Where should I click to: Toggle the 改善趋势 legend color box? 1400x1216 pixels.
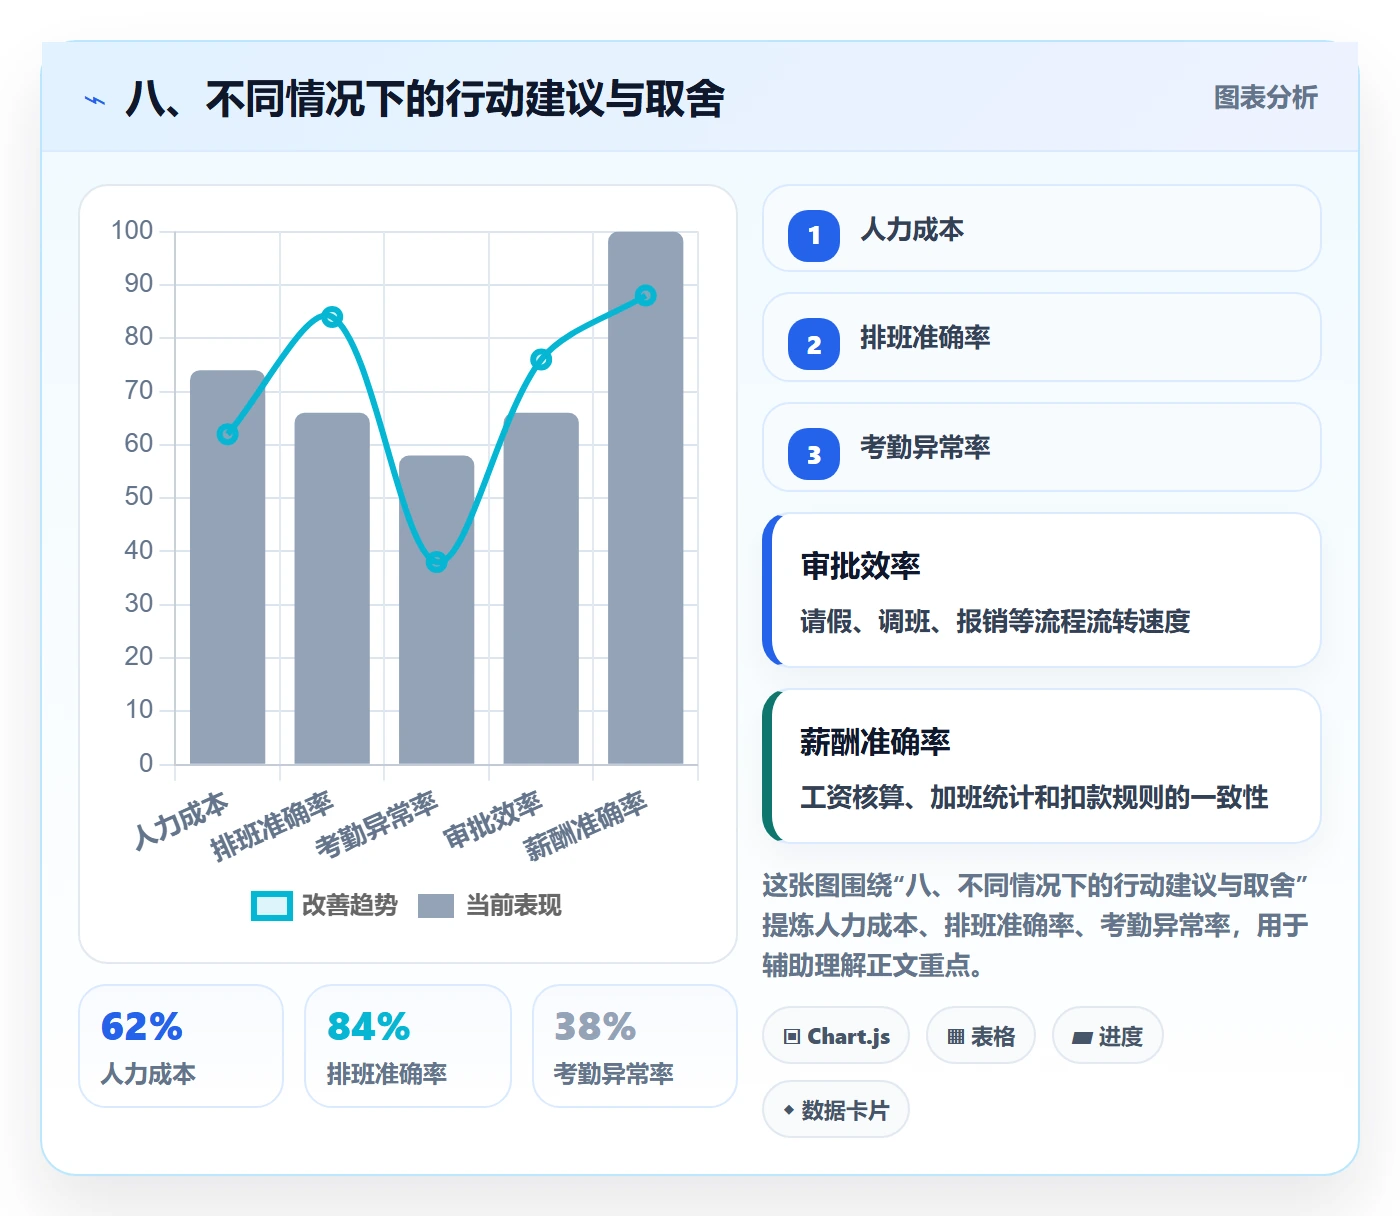[272, 905]
